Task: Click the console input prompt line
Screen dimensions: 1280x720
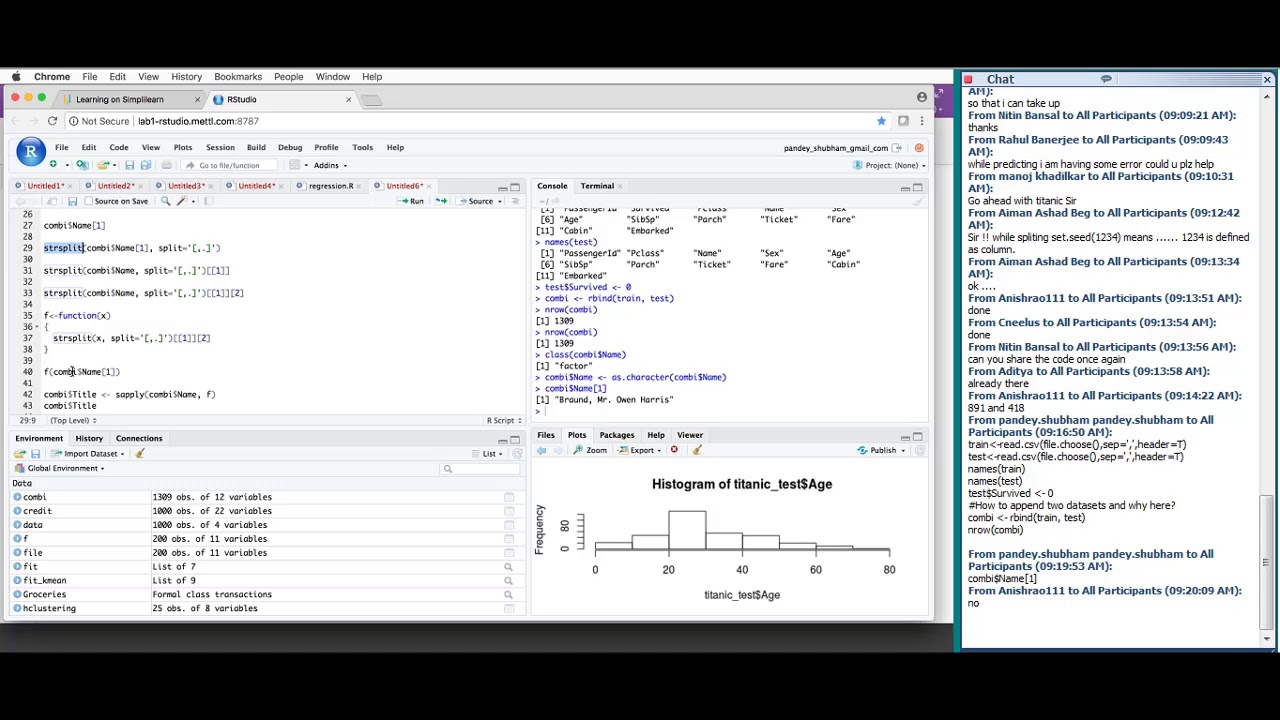Action: click(x=728, y=411)
